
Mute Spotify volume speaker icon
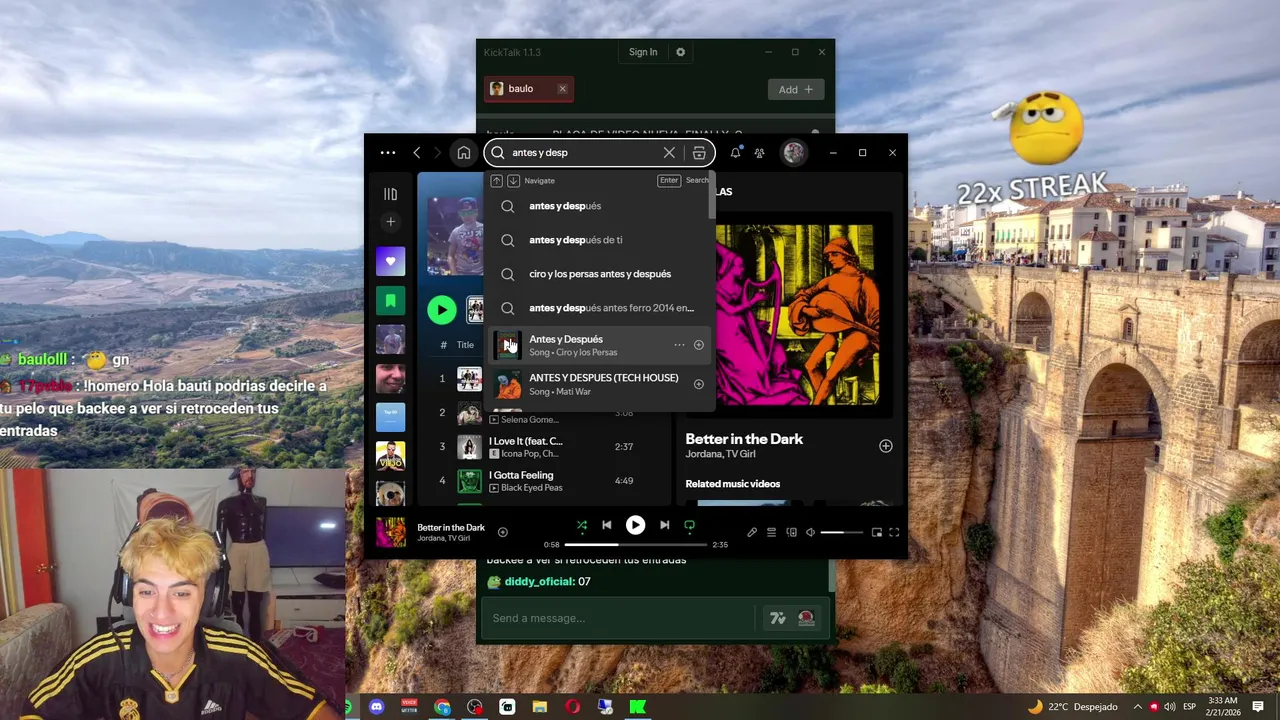coord(810,533)
